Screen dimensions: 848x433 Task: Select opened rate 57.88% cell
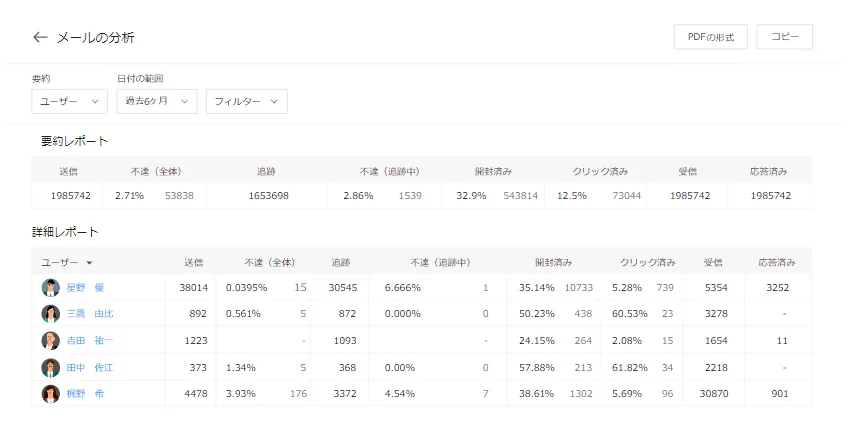pyautogui.click(x=537, y=368)
